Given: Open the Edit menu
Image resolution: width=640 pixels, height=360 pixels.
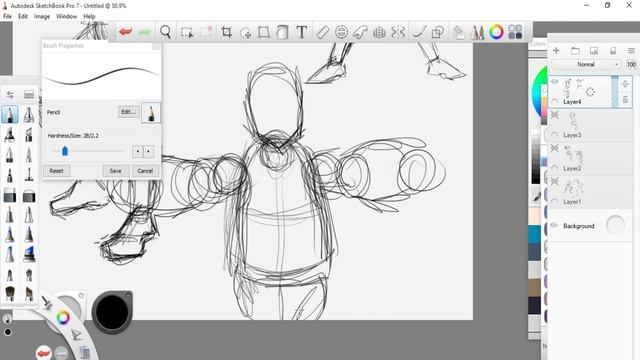Looking at the screenshot, I should point(23,16).
